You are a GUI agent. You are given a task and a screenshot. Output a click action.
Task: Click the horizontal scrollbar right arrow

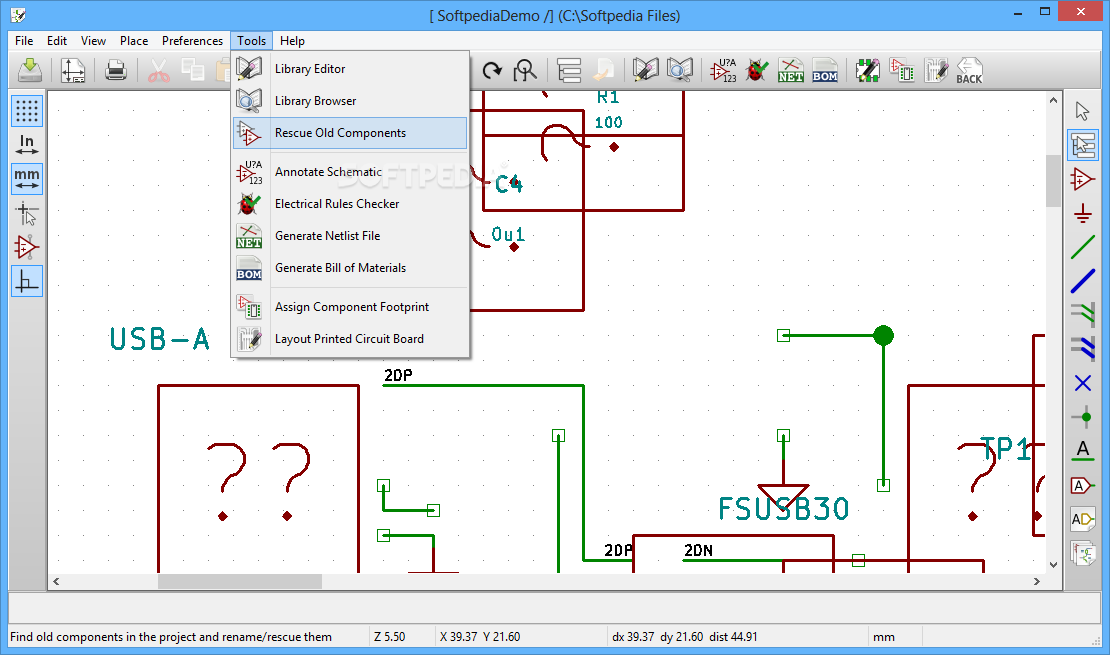coord(1036,581)
